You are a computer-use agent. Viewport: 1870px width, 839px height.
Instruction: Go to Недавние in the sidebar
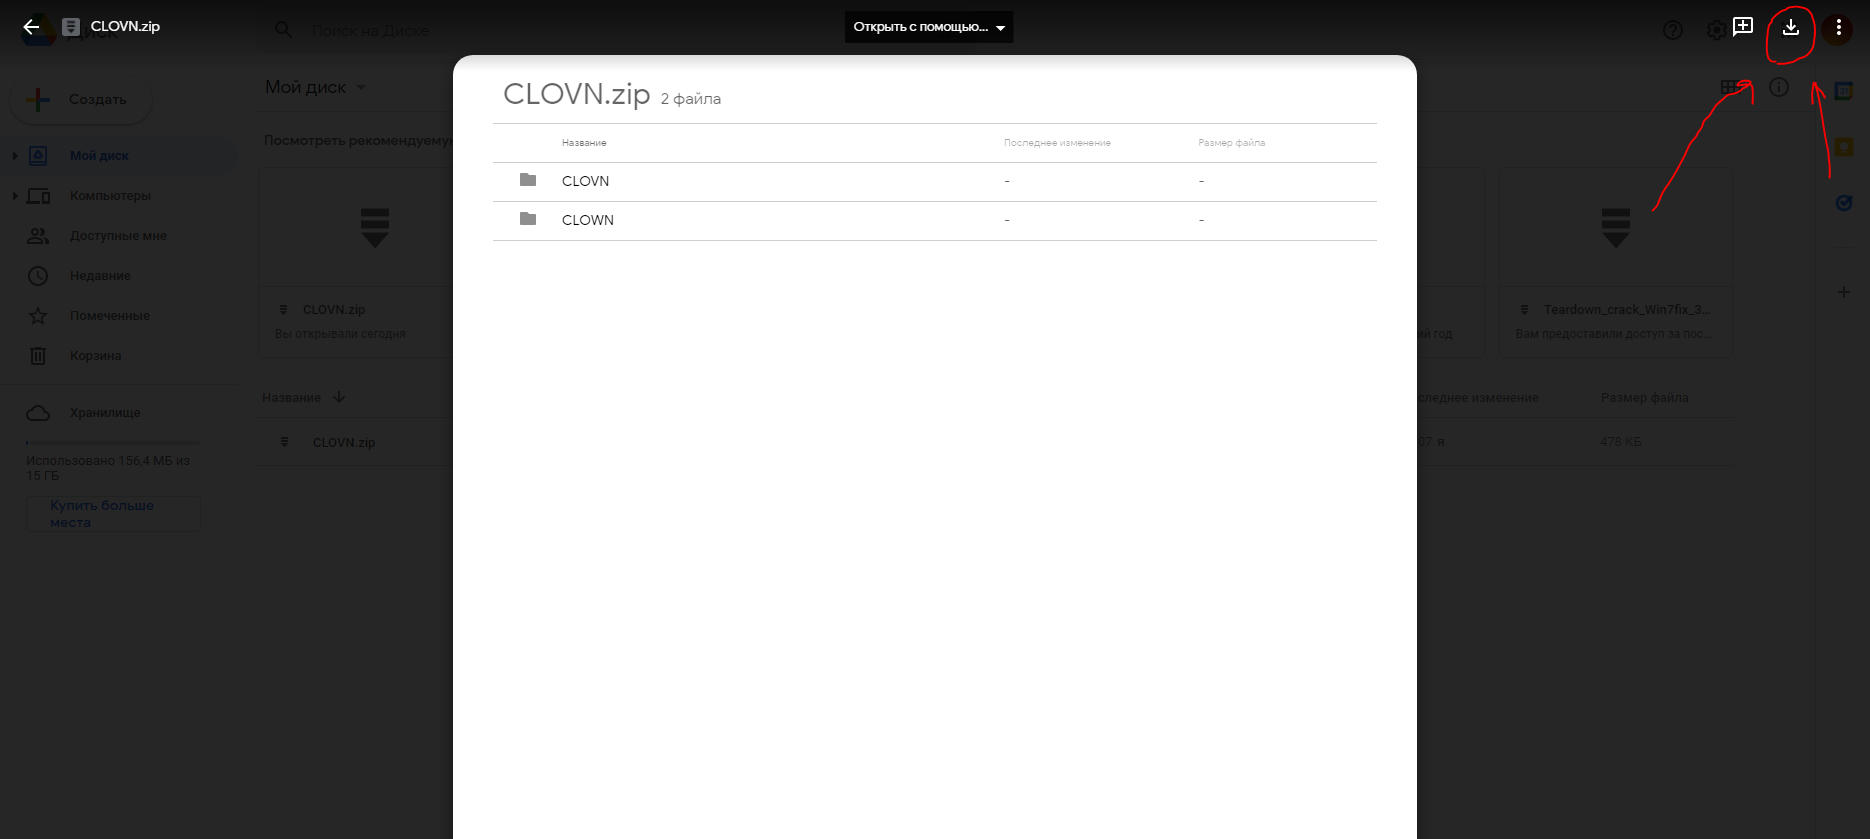click(100, 276)
